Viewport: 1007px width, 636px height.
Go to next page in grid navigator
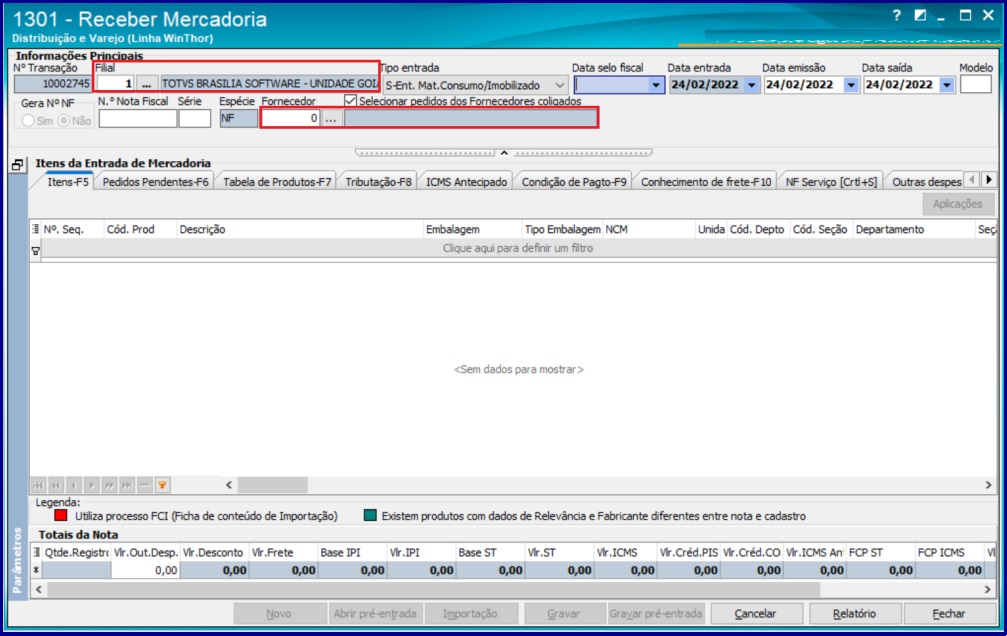click(x=110, y=485)
